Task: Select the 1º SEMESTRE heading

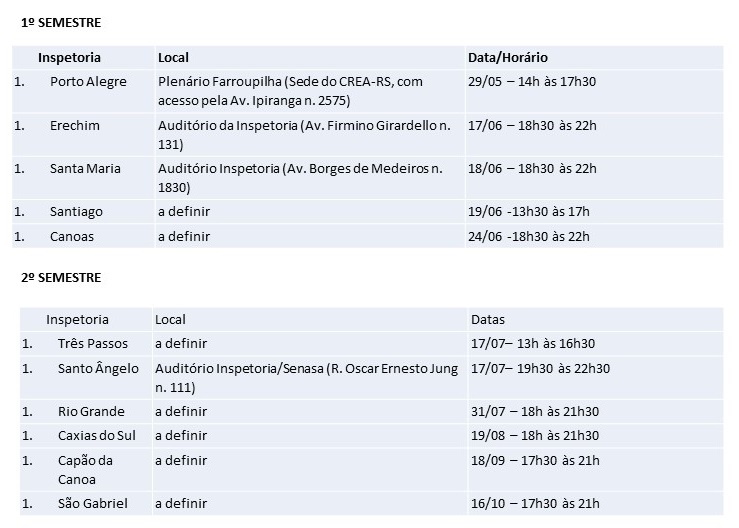Action: point(61,23)
